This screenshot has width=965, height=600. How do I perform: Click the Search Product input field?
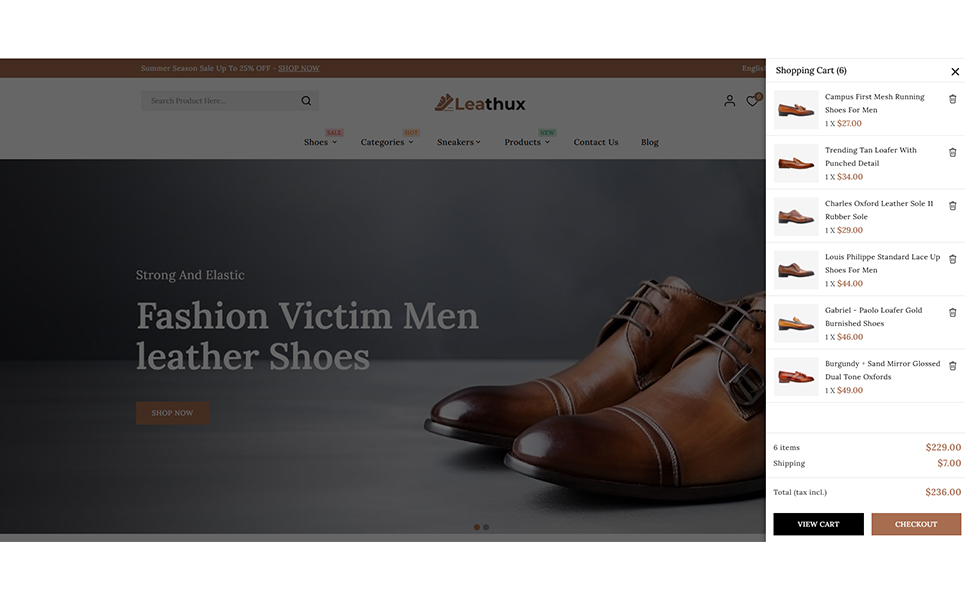(x=220, y=101)
